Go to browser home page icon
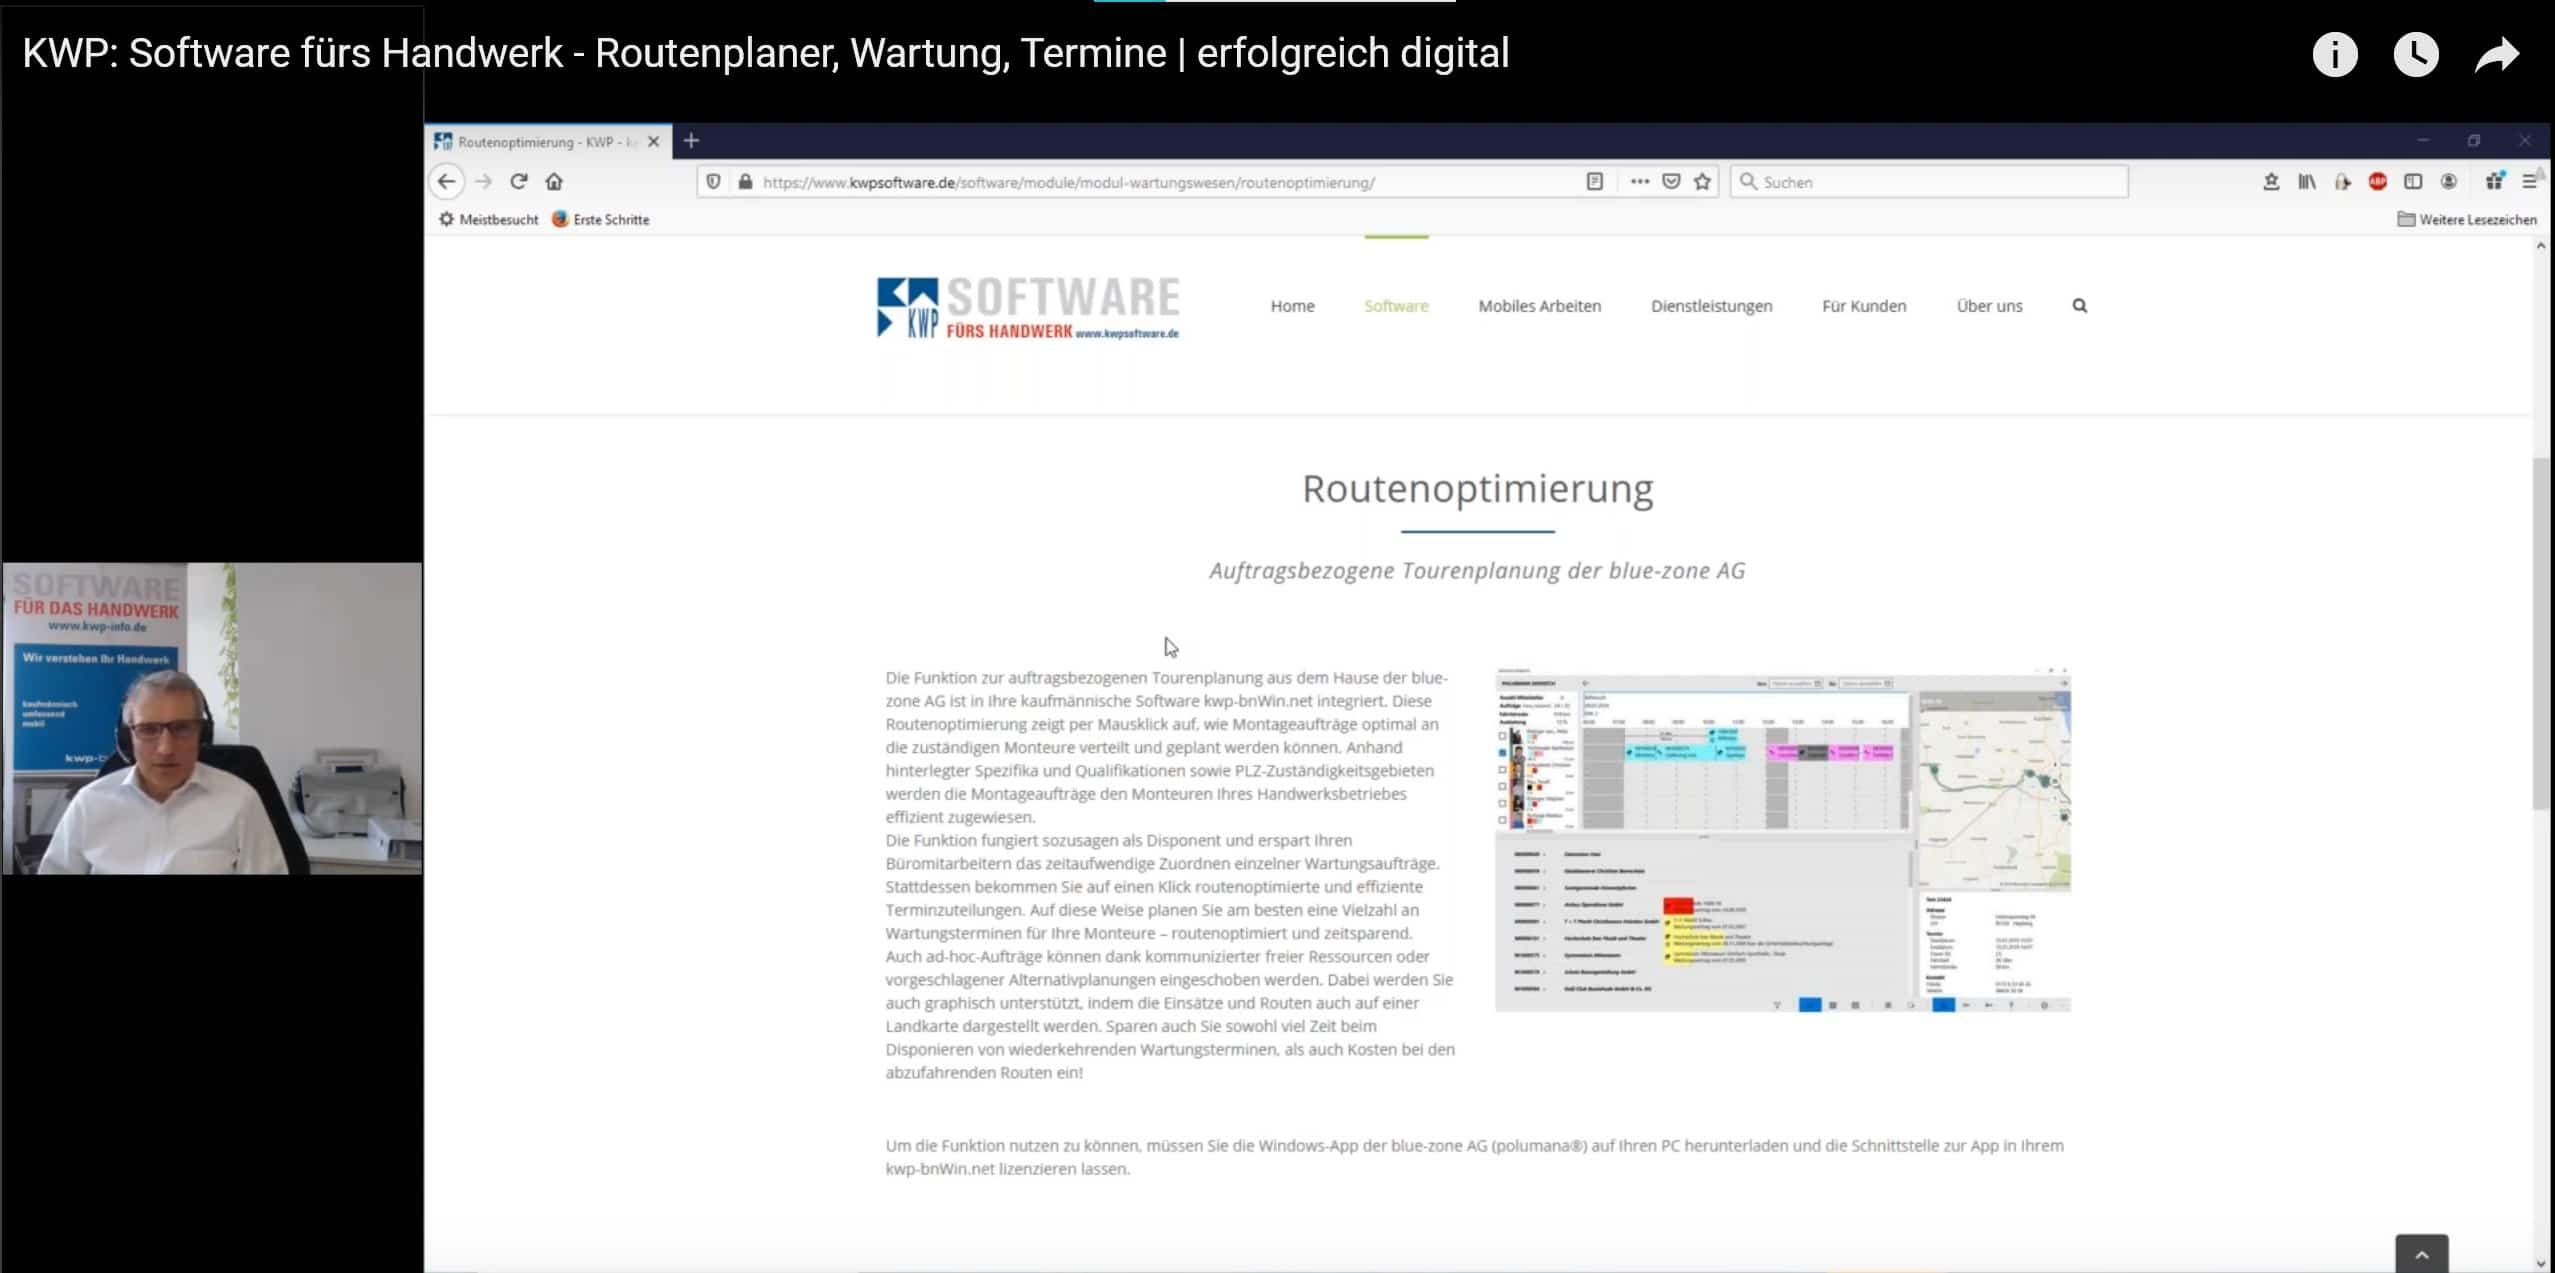2555x1273 pixels. click(x=554, y=181)
